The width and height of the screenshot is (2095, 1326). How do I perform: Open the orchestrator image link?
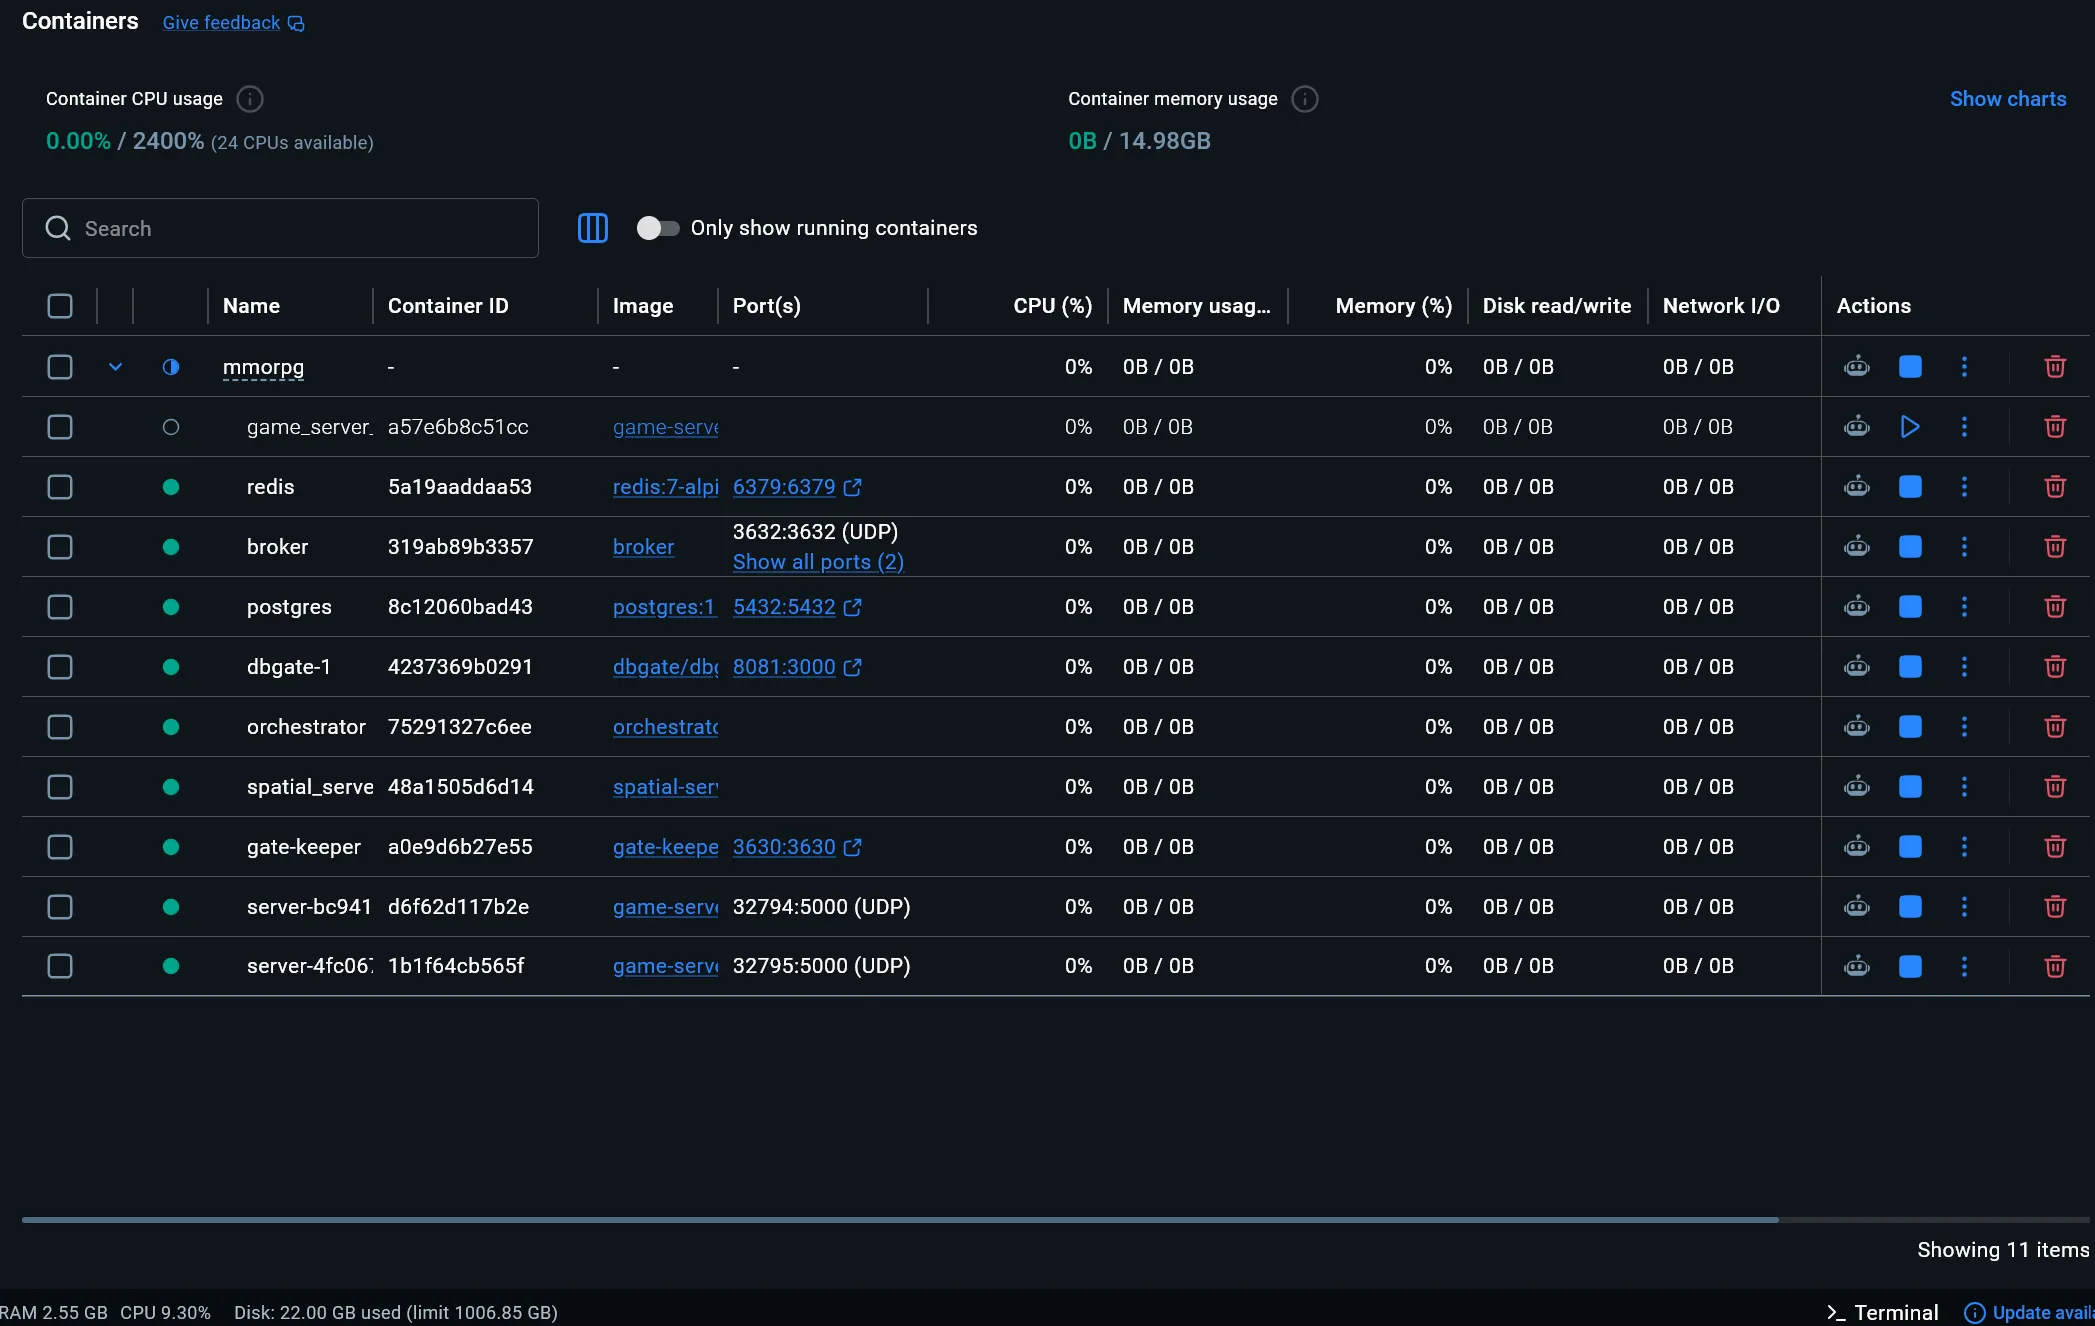coord(665,727)
